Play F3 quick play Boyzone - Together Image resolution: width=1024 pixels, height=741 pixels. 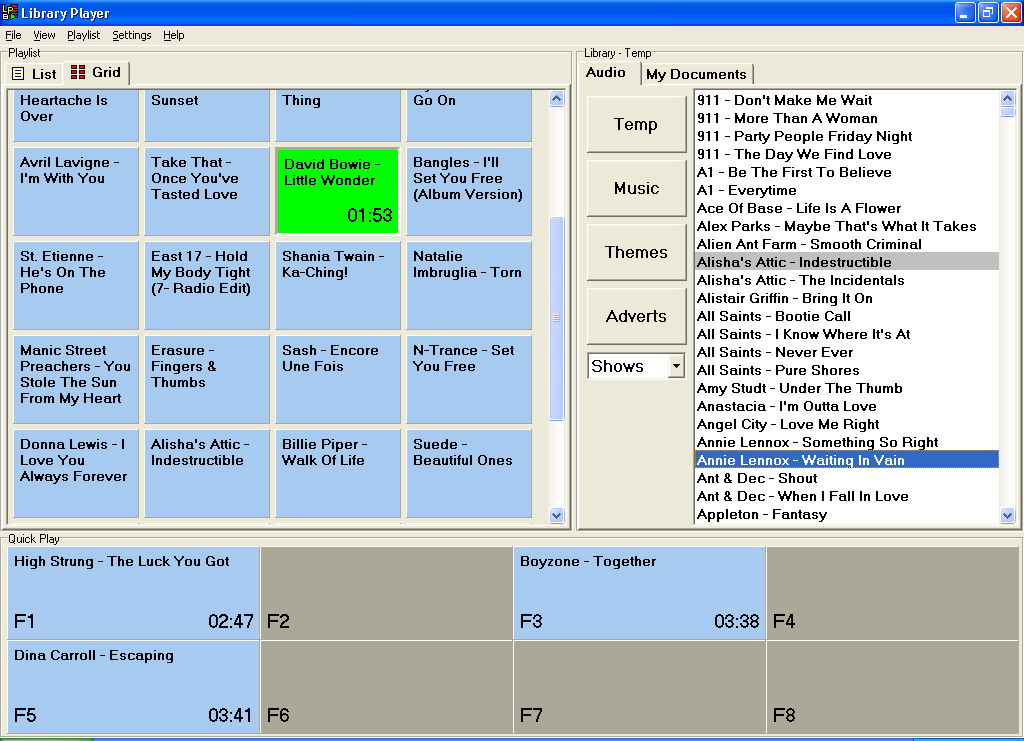[x=639, y=593]
